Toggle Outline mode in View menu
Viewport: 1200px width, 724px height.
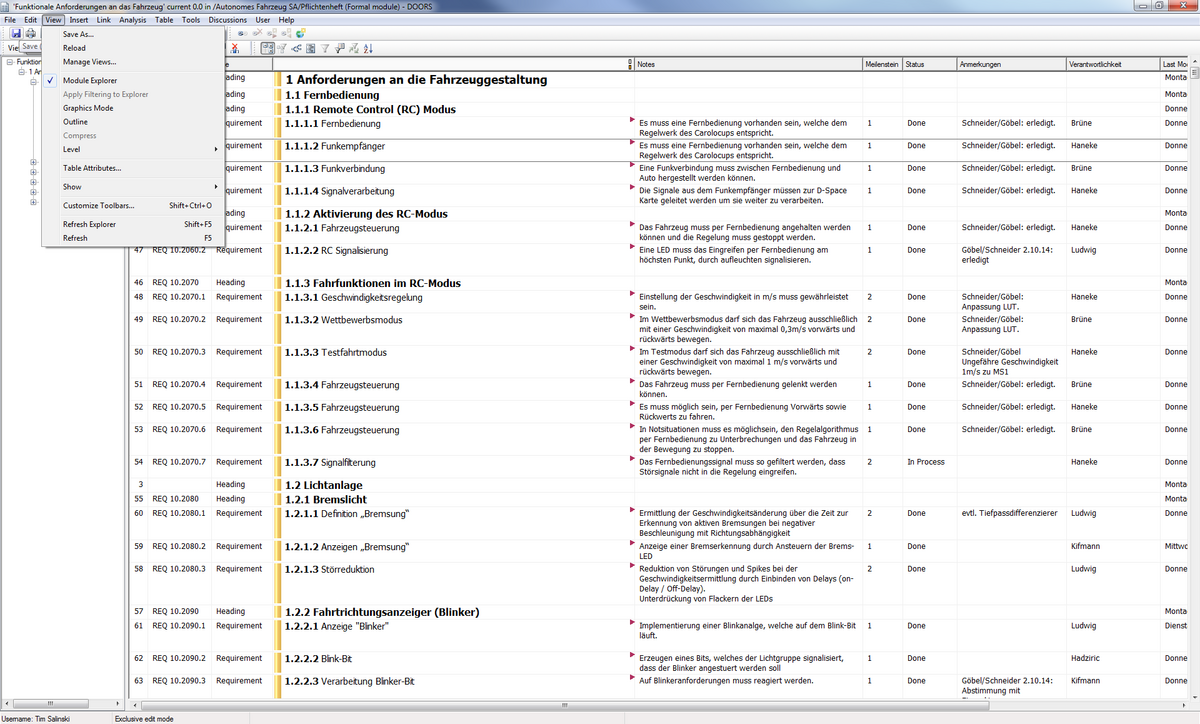click(75, 122)
